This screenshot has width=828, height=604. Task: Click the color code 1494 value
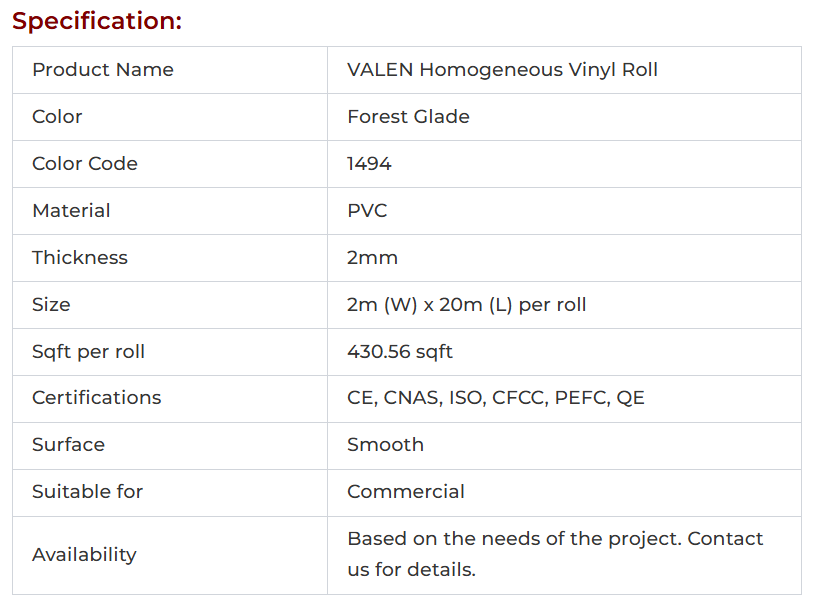point(369,164)
